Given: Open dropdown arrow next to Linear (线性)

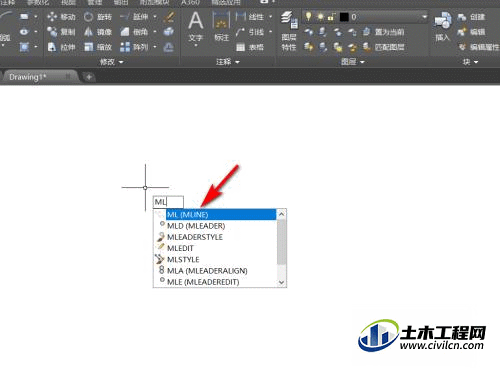Looking at the screenshot, I should (271, 17).
